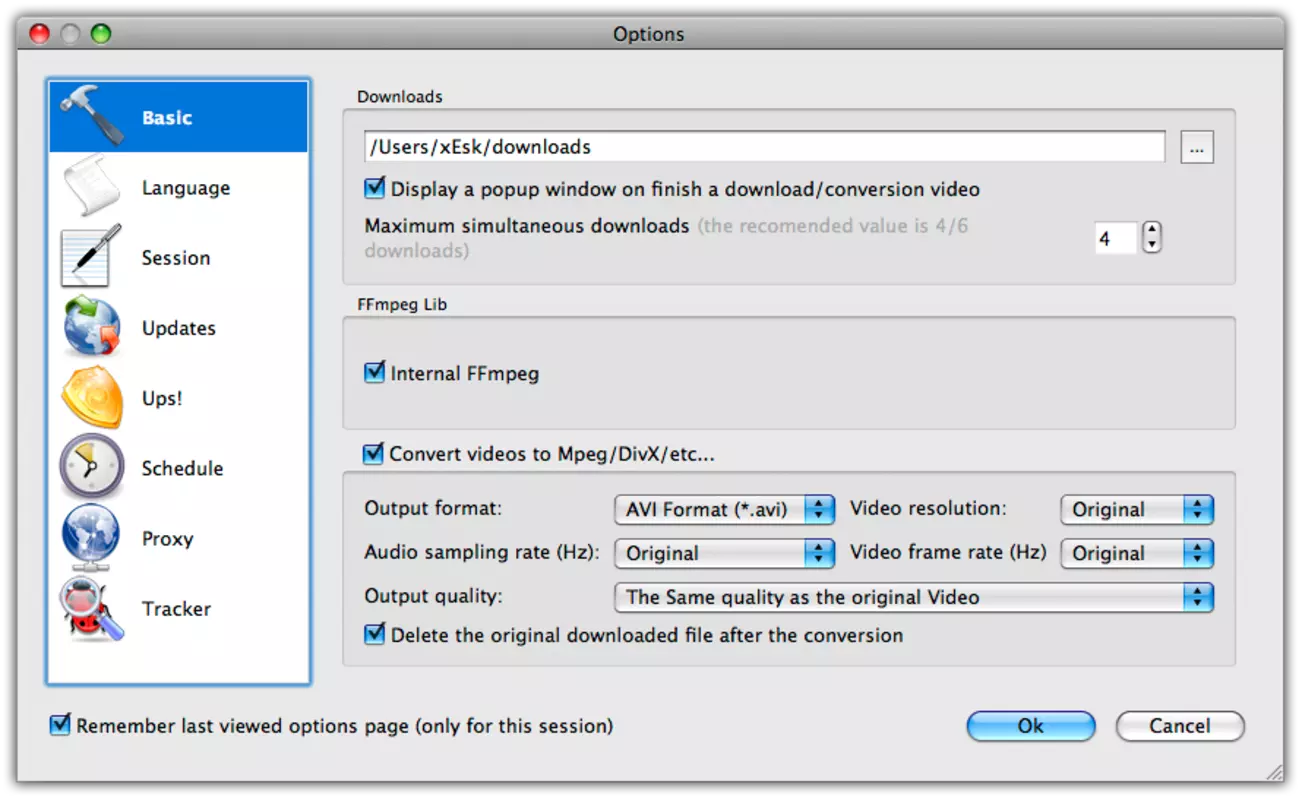Open the Video resolution dropdown
This screenshot has width=1302, height=800.
(x=1137, y=509)
